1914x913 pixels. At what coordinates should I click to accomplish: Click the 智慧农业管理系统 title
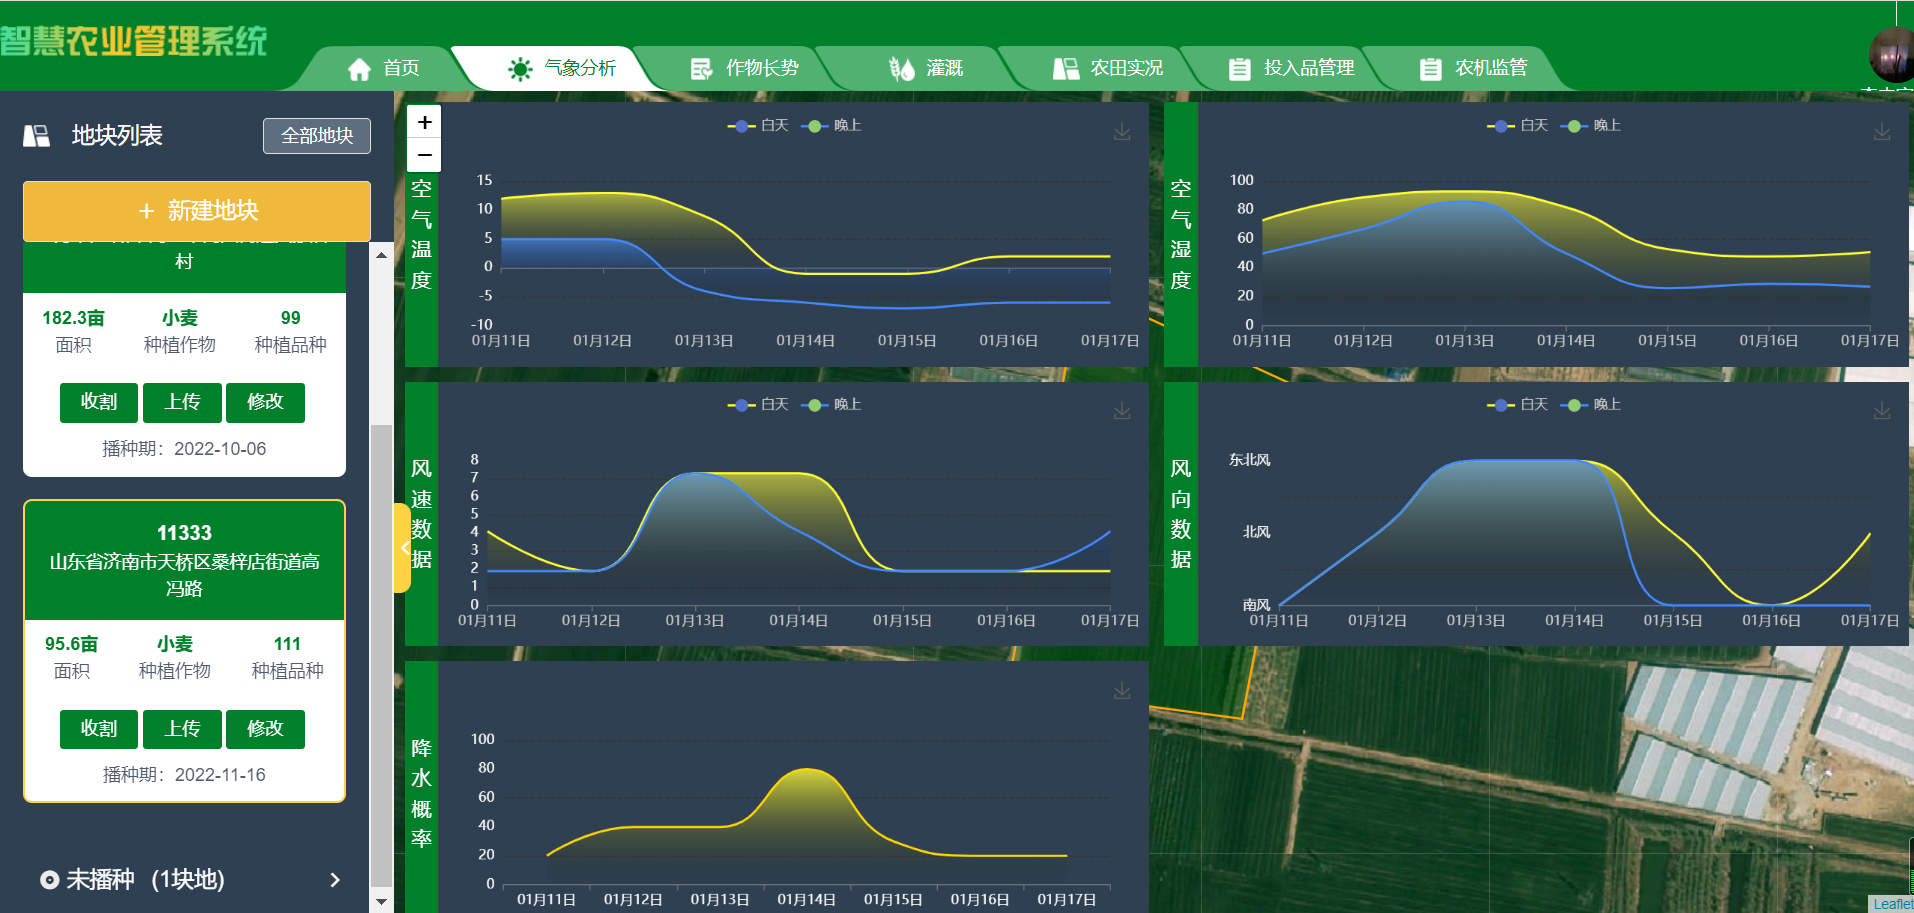134,41
